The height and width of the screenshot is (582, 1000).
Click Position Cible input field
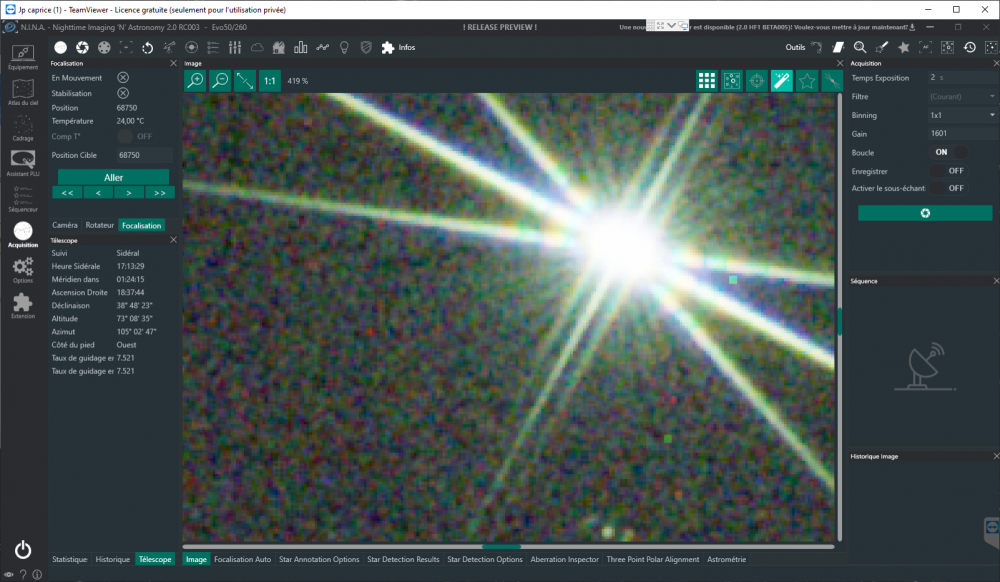pos(144,155)
